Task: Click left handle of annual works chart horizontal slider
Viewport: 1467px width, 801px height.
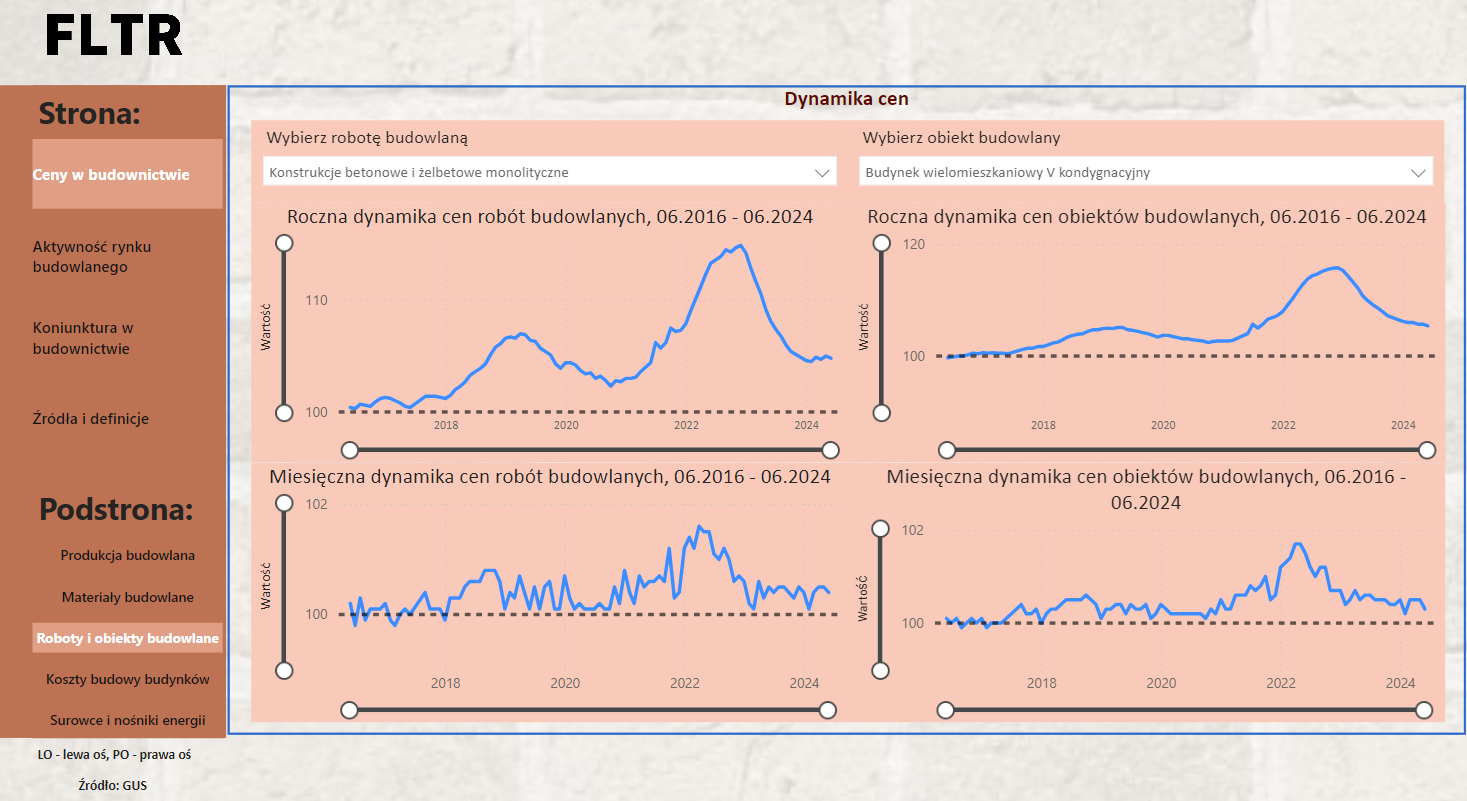Action: [349, 449]
